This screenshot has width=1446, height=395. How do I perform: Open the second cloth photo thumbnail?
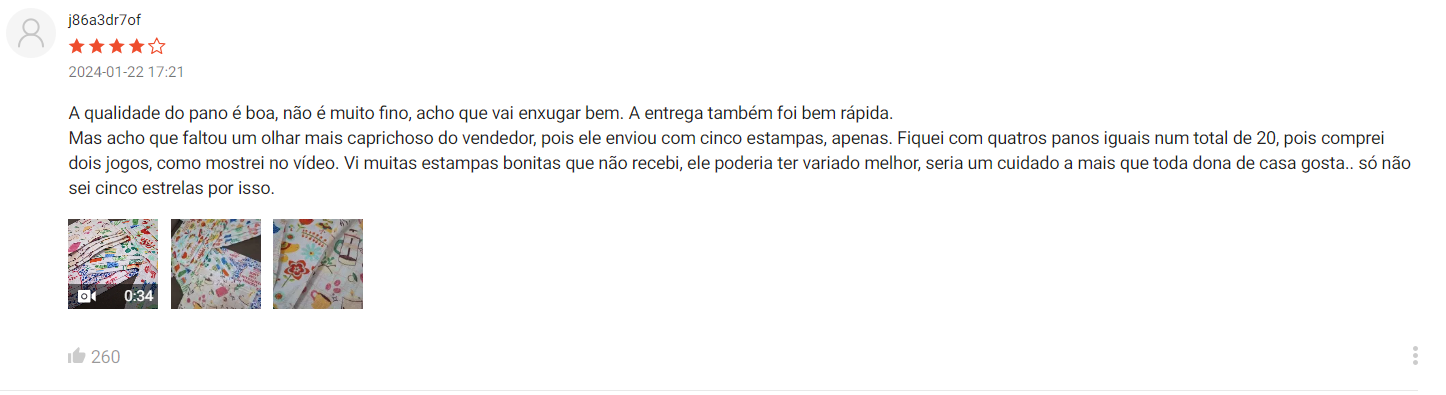click(x=216, y=264)
